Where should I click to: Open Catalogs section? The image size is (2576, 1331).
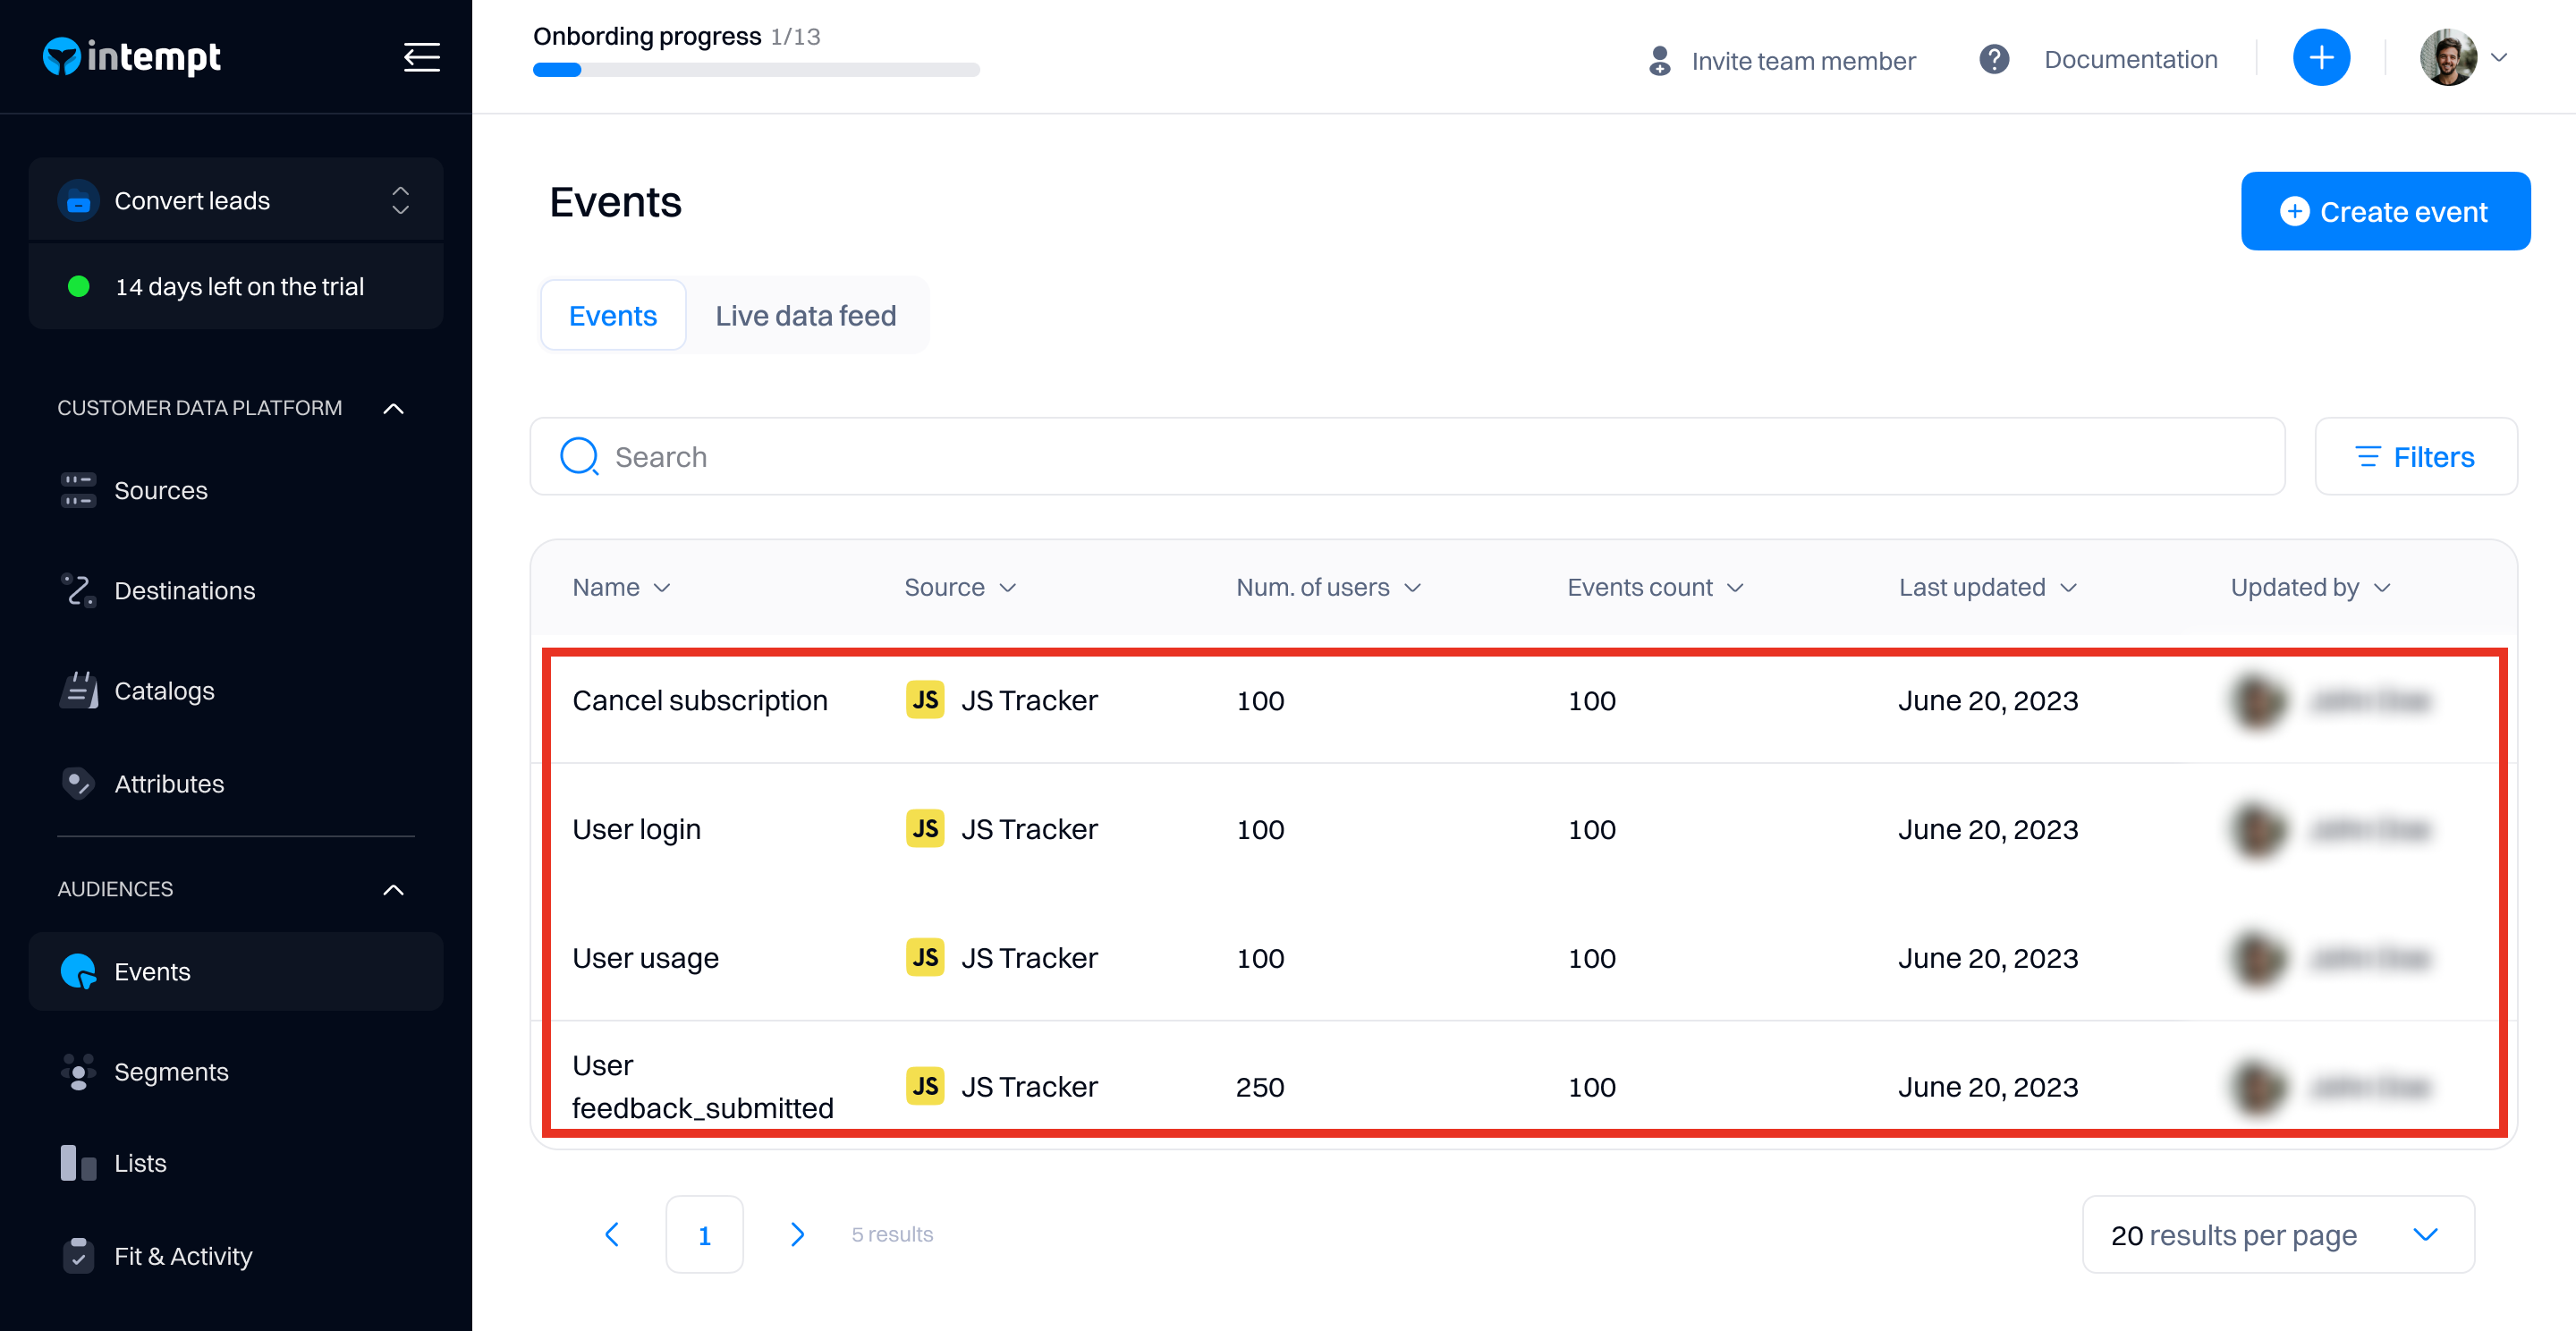point(164,691)
